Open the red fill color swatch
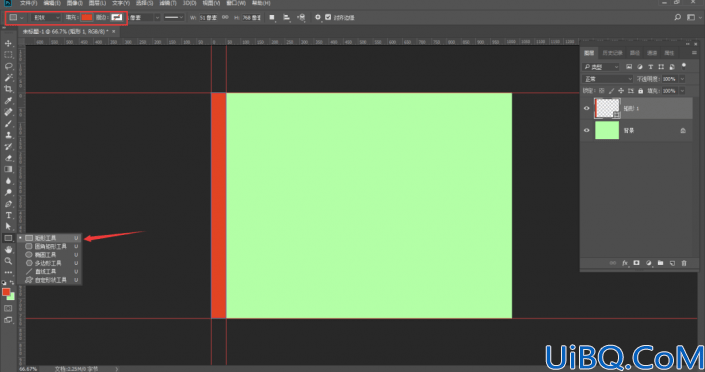This screenshot has width=705, height=372. tap(87, 18)
